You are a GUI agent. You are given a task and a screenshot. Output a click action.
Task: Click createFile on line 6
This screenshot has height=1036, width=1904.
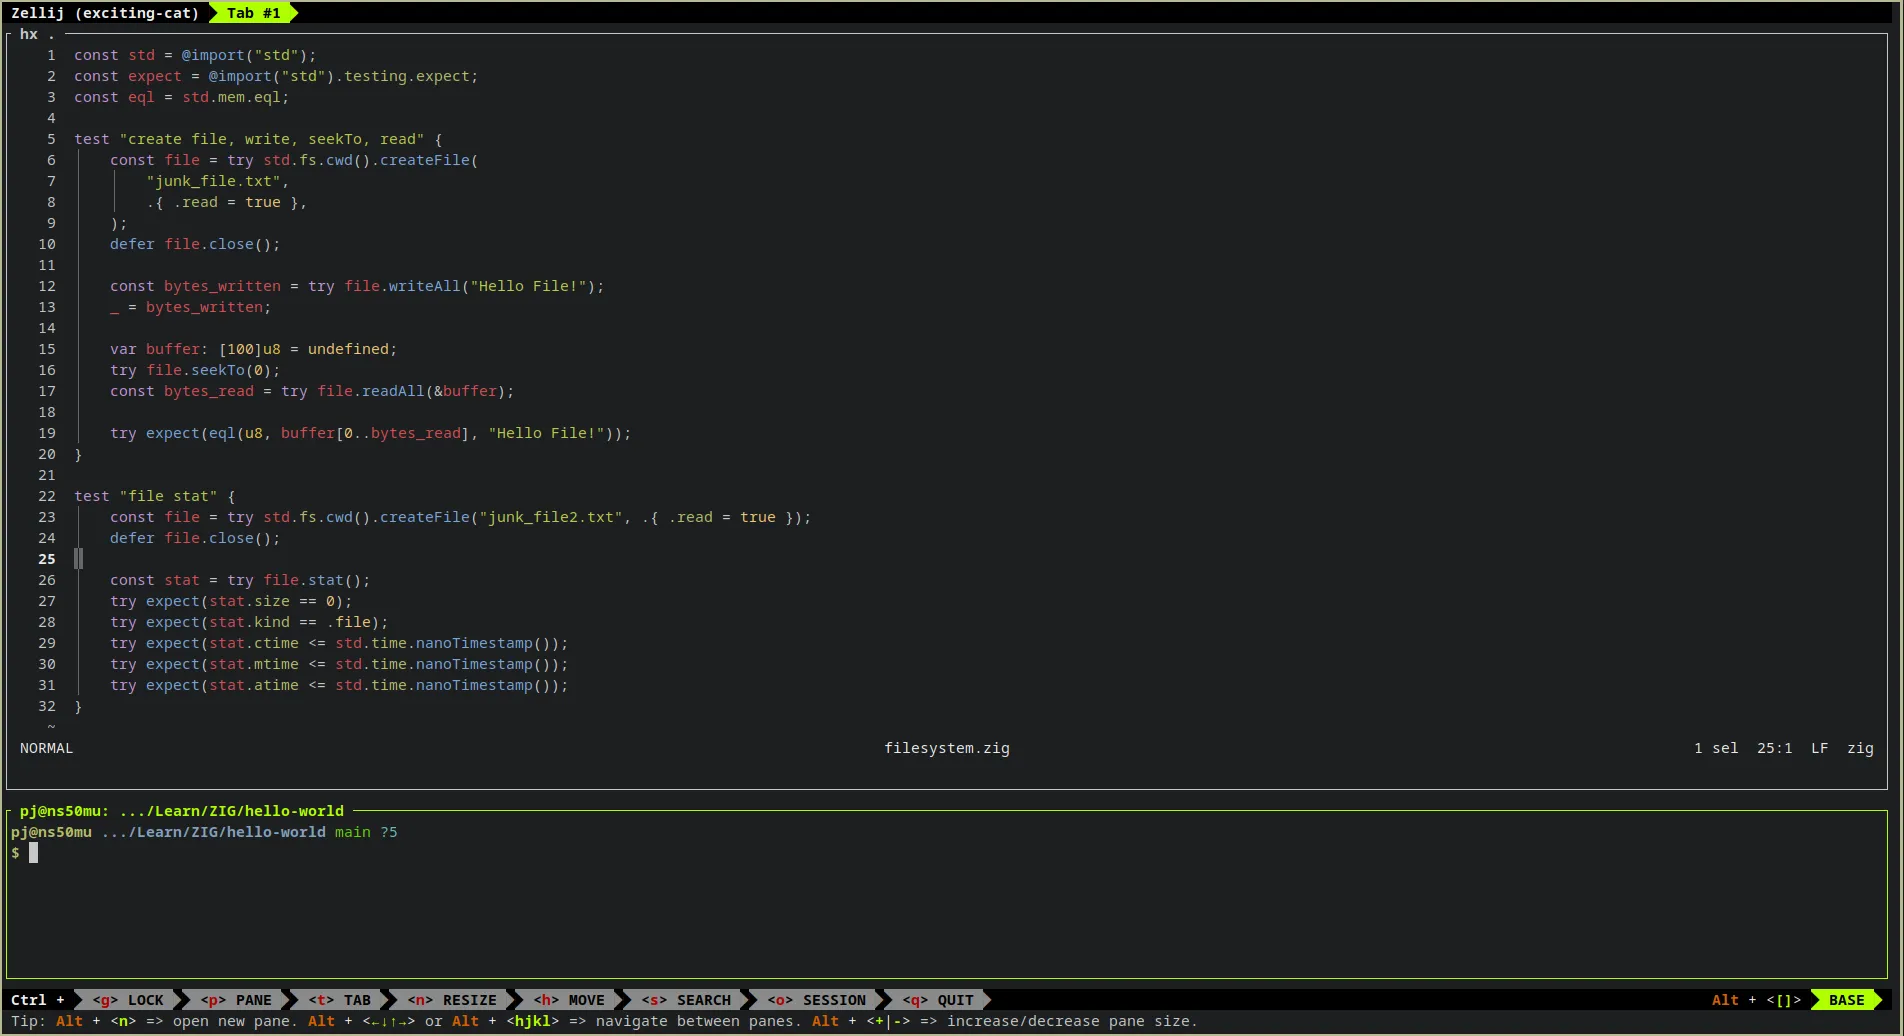(425, 160)
